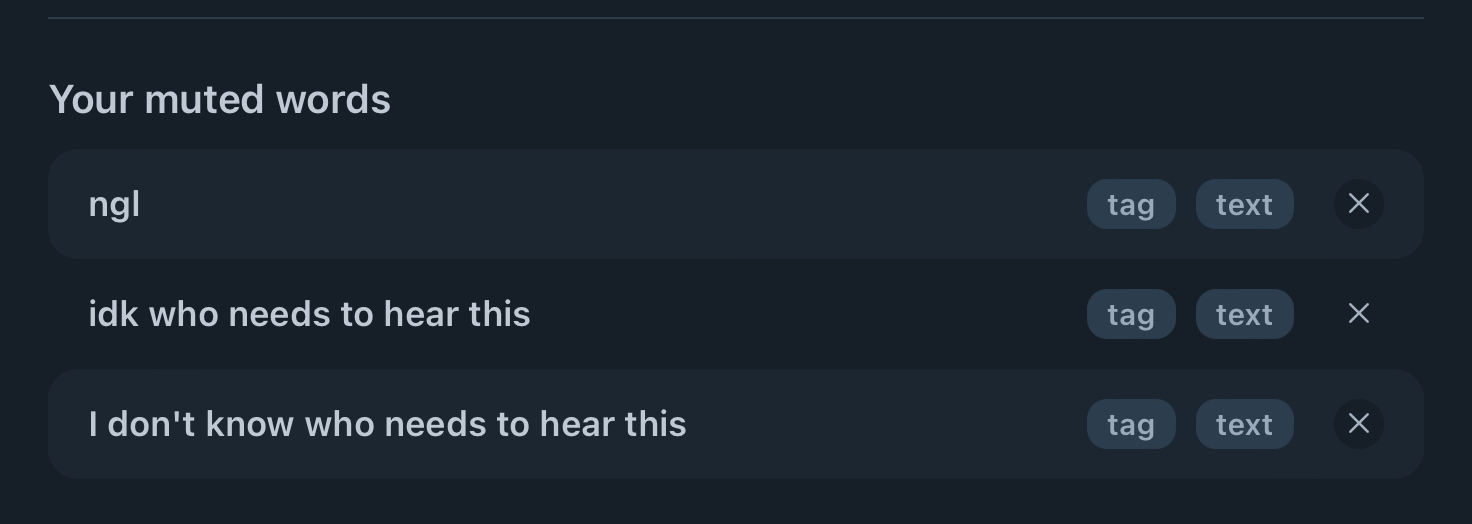1472x524 pixels.
Task: Click 'text' badge for 'I don't know' phrase
Action: (x=1244, y=424)
